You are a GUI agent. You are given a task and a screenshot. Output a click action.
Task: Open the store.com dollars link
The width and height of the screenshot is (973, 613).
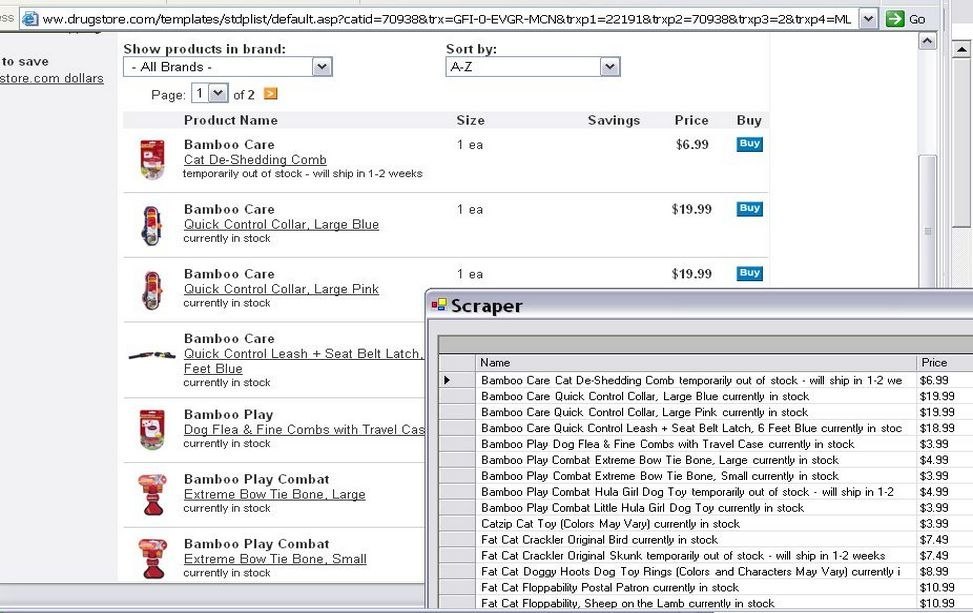tap(52, 78)
